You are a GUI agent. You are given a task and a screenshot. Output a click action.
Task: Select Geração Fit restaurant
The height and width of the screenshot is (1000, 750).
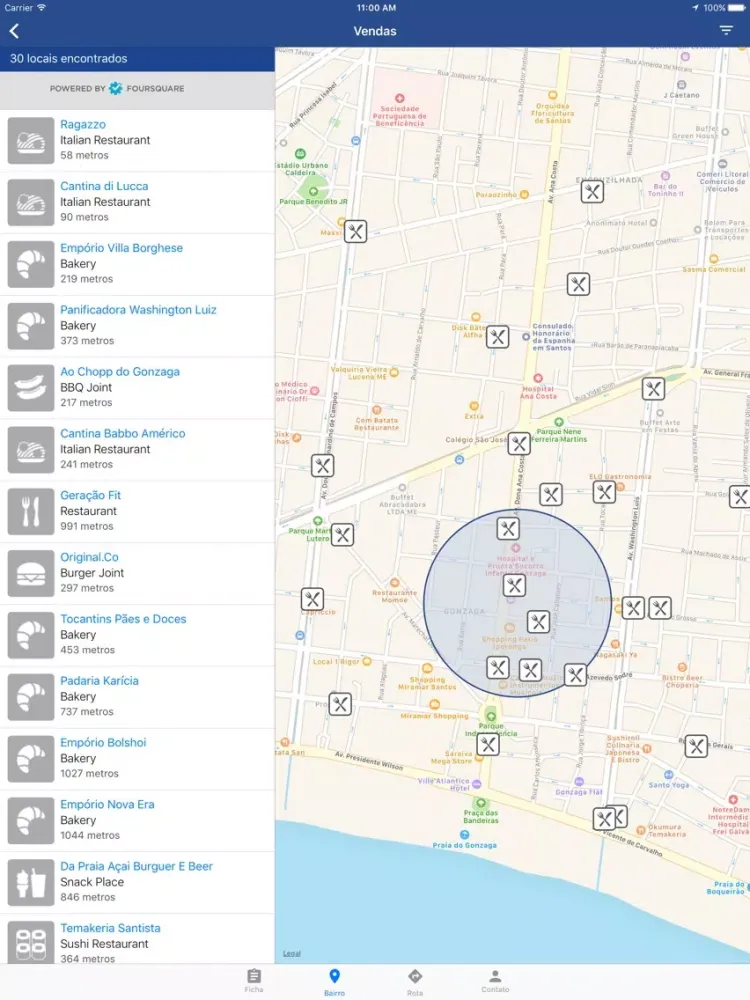coord(137,511)
